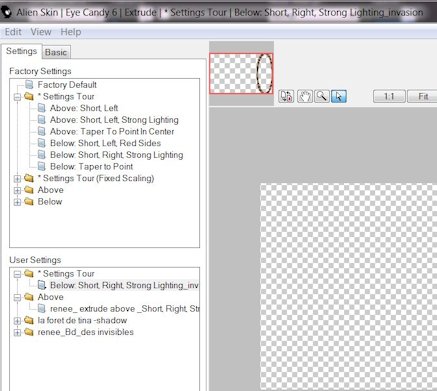This screenshot has width=437, height=391.
Task: Select renee_ extrude above _Short, Right preset
Action: [124, 309]
